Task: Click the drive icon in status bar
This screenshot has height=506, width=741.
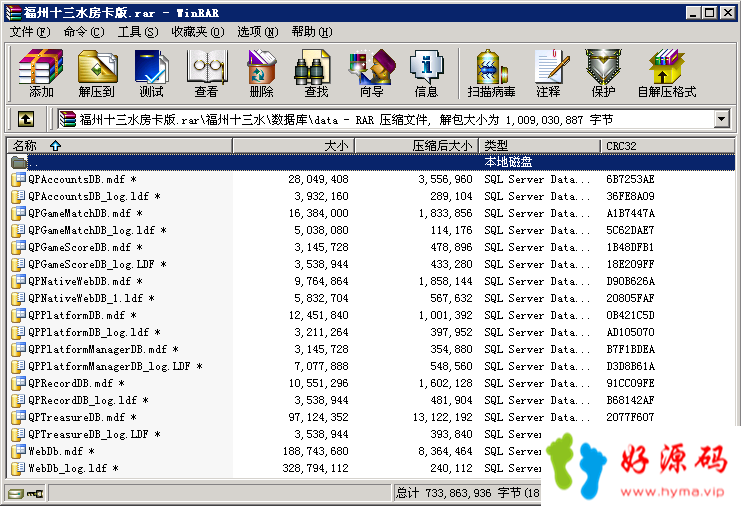Action: (16, 494)
